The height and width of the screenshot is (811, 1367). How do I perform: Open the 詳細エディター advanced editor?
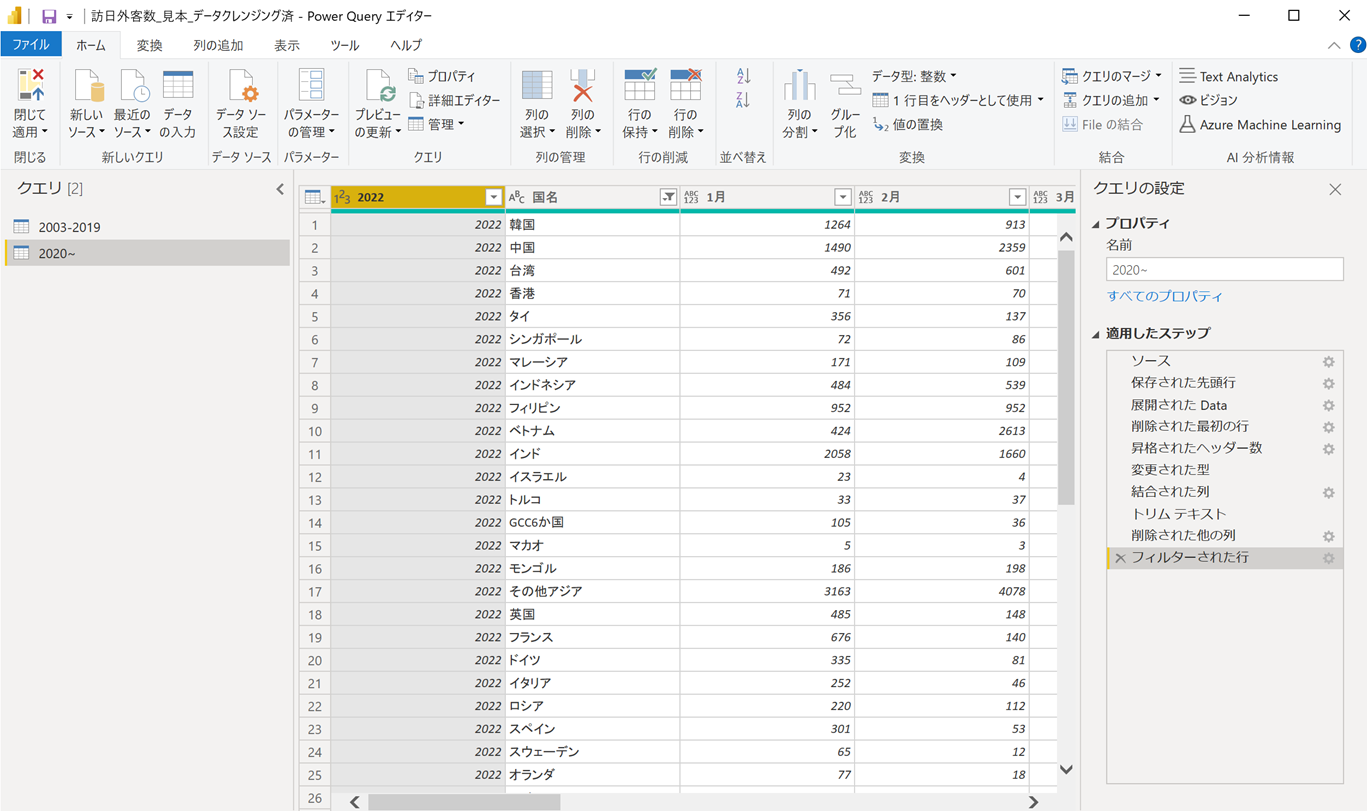click(455, 100)
